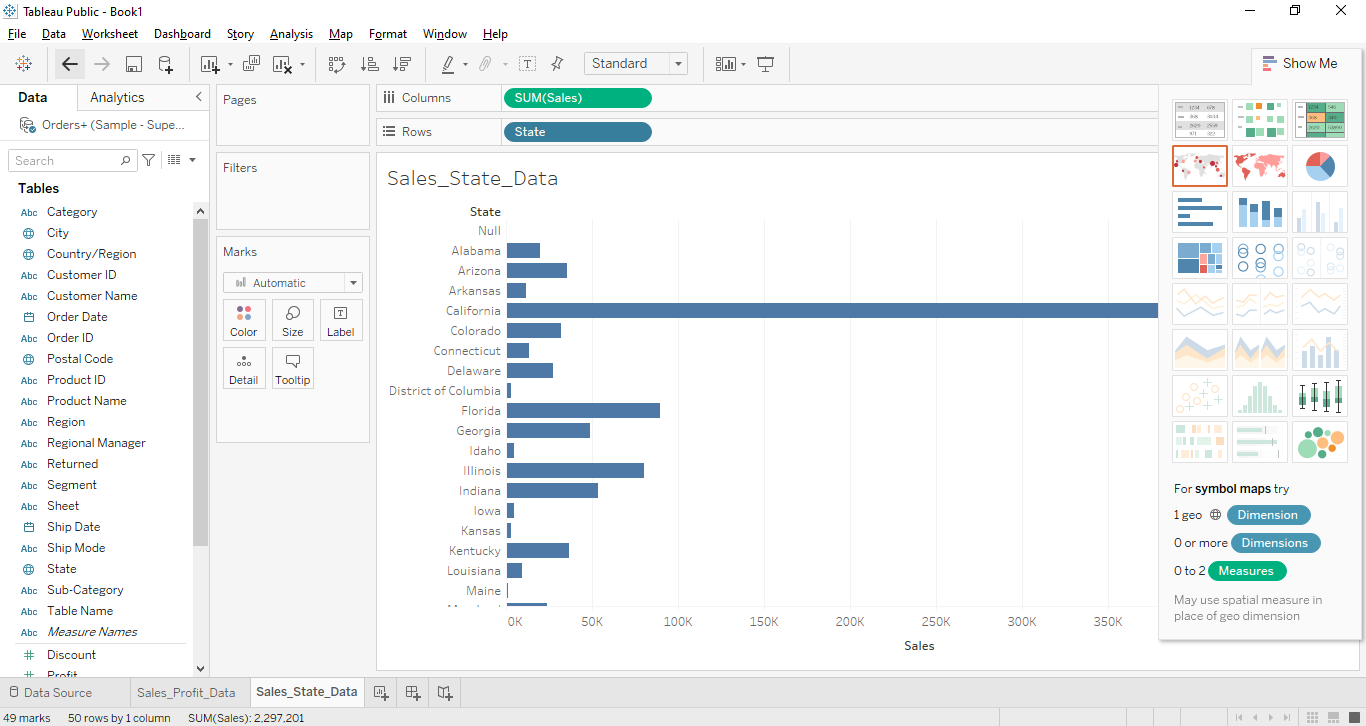Click the State pill on Rows
This screenshot has width=1366, height=726.
coord(578,132)
